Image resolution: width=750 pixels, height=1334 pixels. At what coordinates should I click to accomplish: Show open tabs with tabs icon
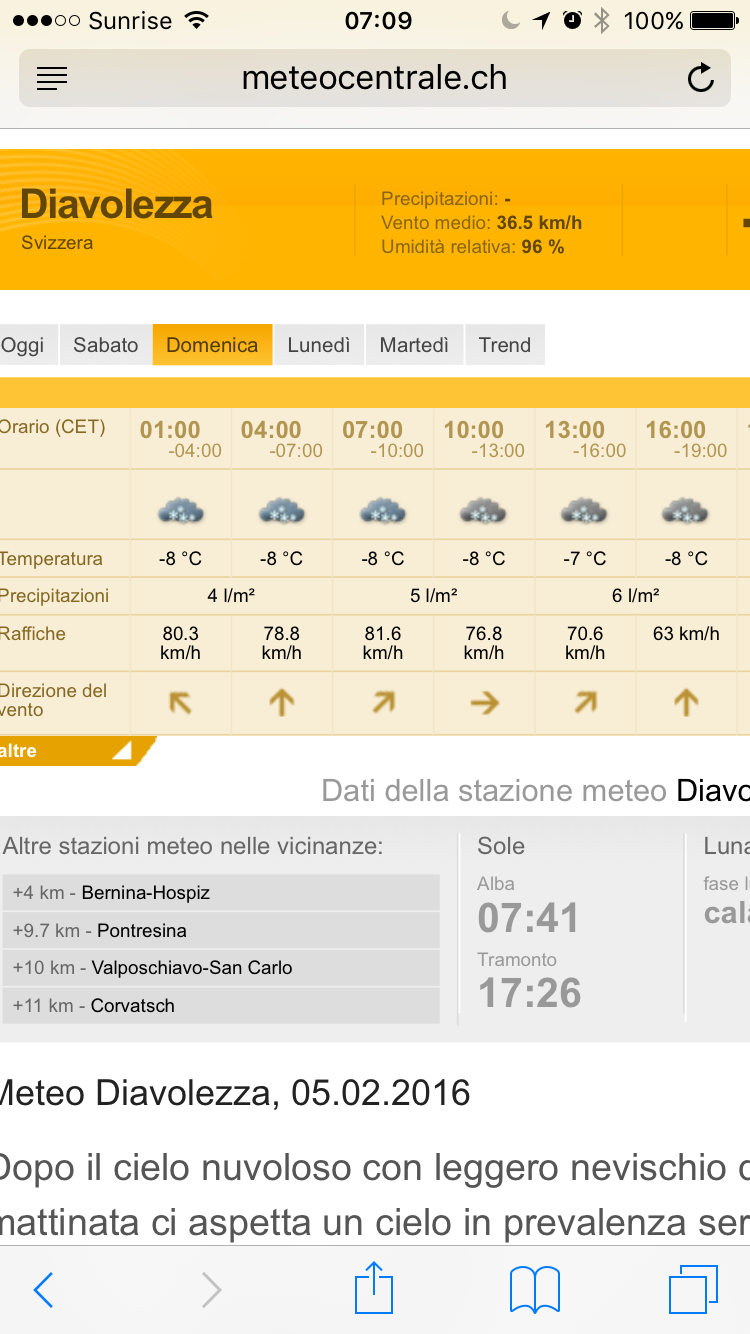(693, 1289)
